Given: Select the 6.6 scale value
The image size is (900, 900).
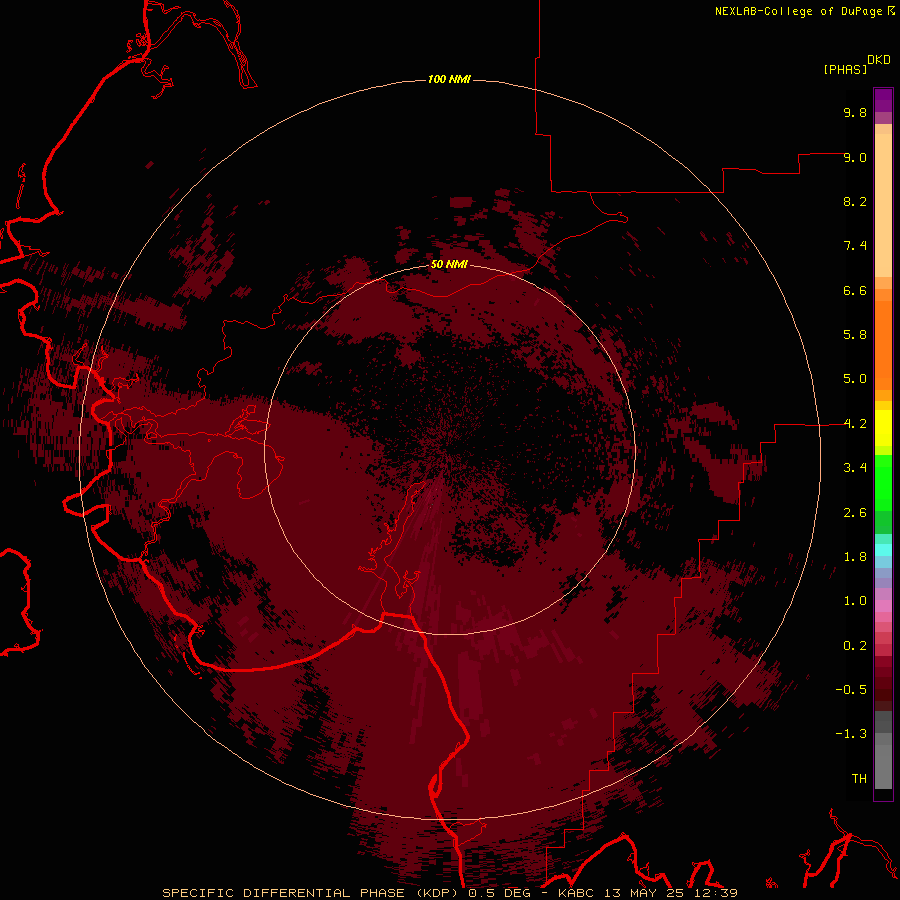Looking at the screenshot, I should click(855, 290).
